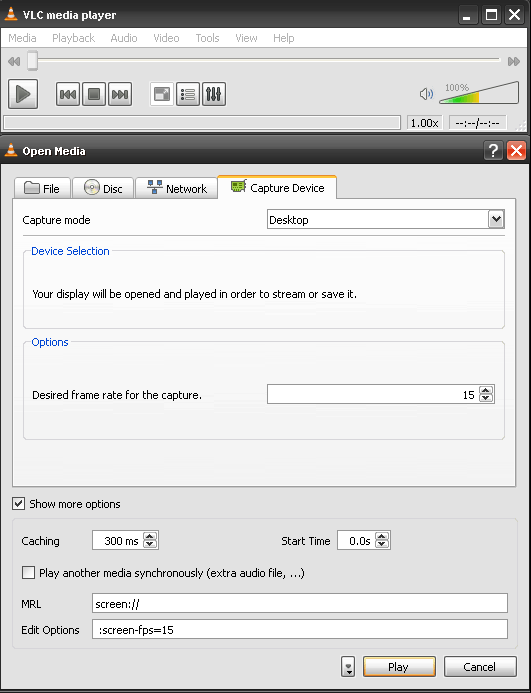Increase the Start Time value
The width and height of the screenshot is (531, 693).
click(x=382, y=537)
